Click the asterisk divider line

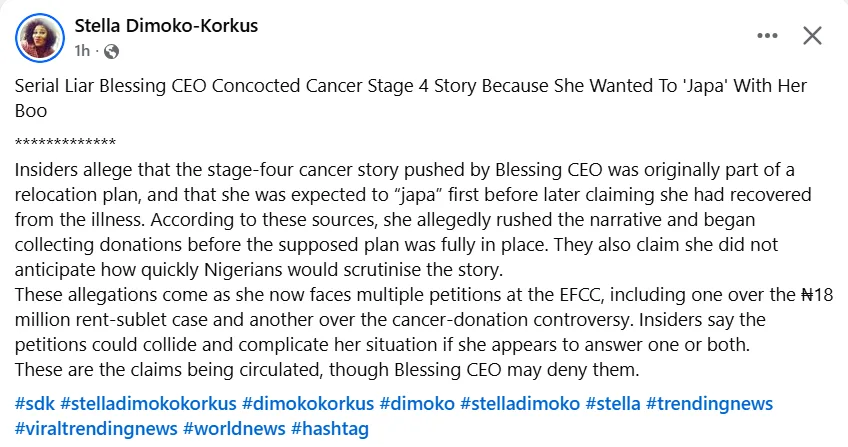click(66, 142)
